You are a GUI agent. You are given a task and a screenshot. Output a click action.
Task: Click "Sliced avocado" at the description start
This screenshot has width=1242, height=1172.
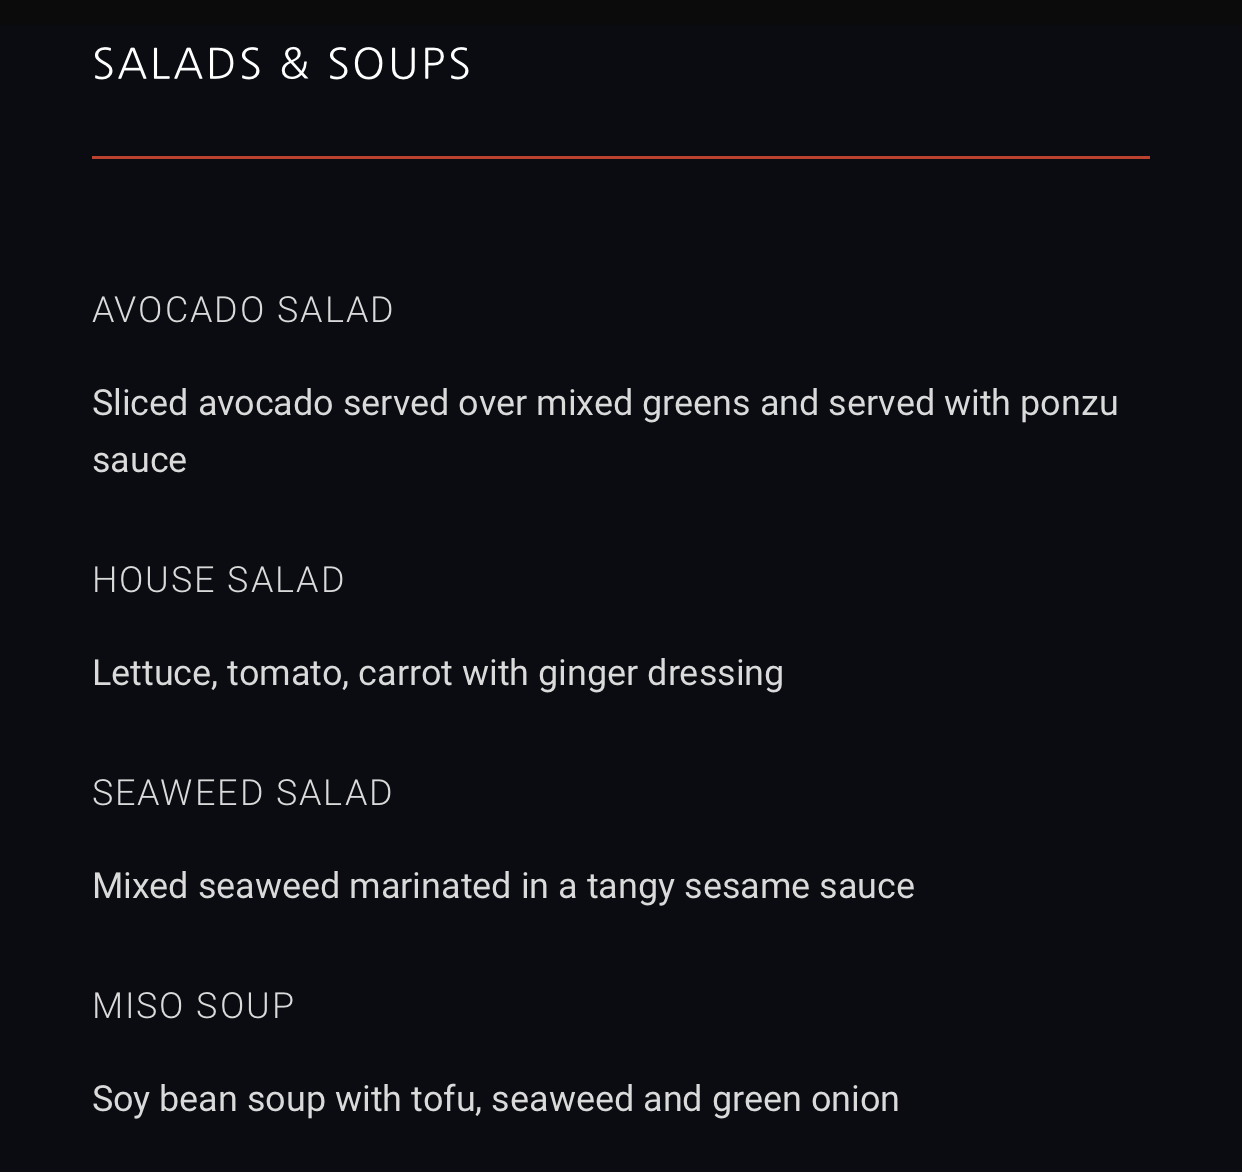tap(212, 403)
